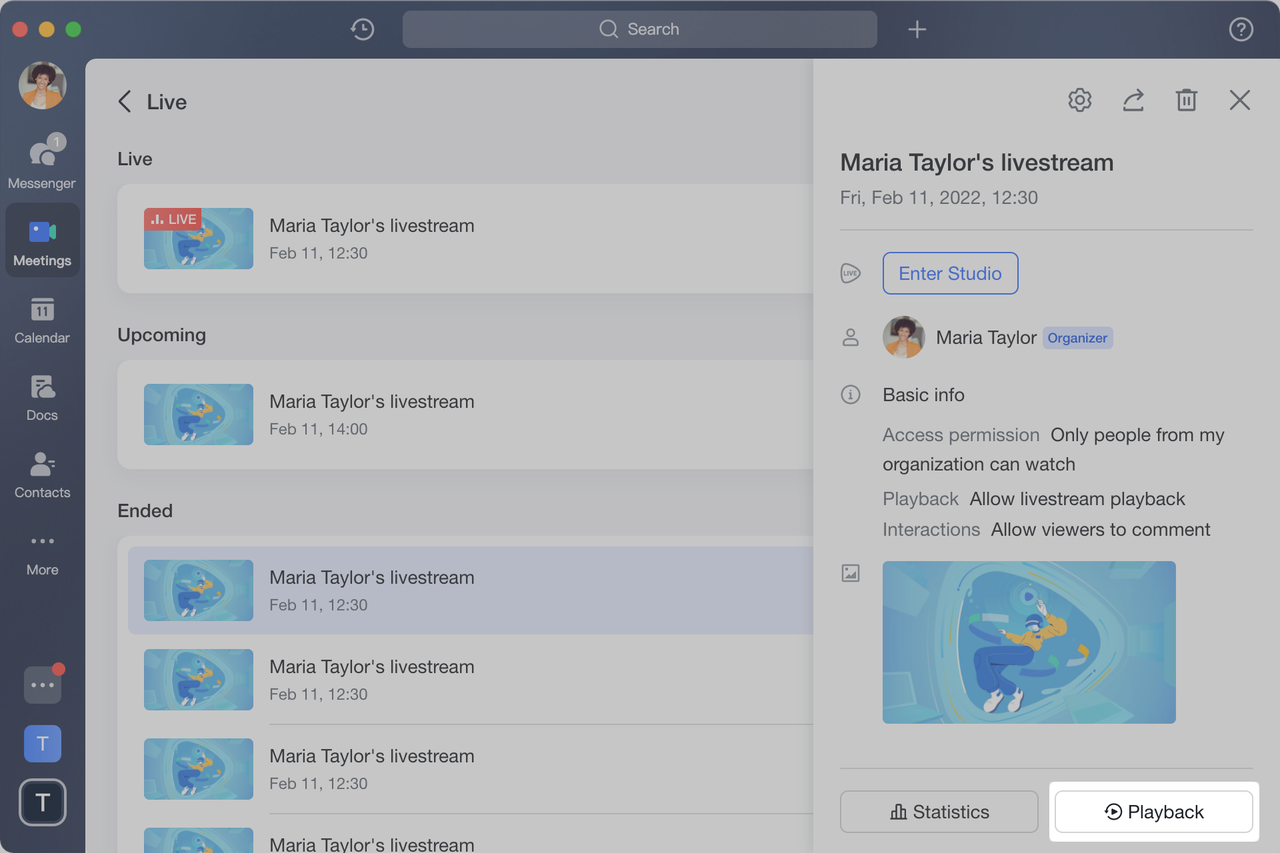Screen dimensions: 1280x853
Task: Open livestream settings gear icon
Action: [1079, 100]
